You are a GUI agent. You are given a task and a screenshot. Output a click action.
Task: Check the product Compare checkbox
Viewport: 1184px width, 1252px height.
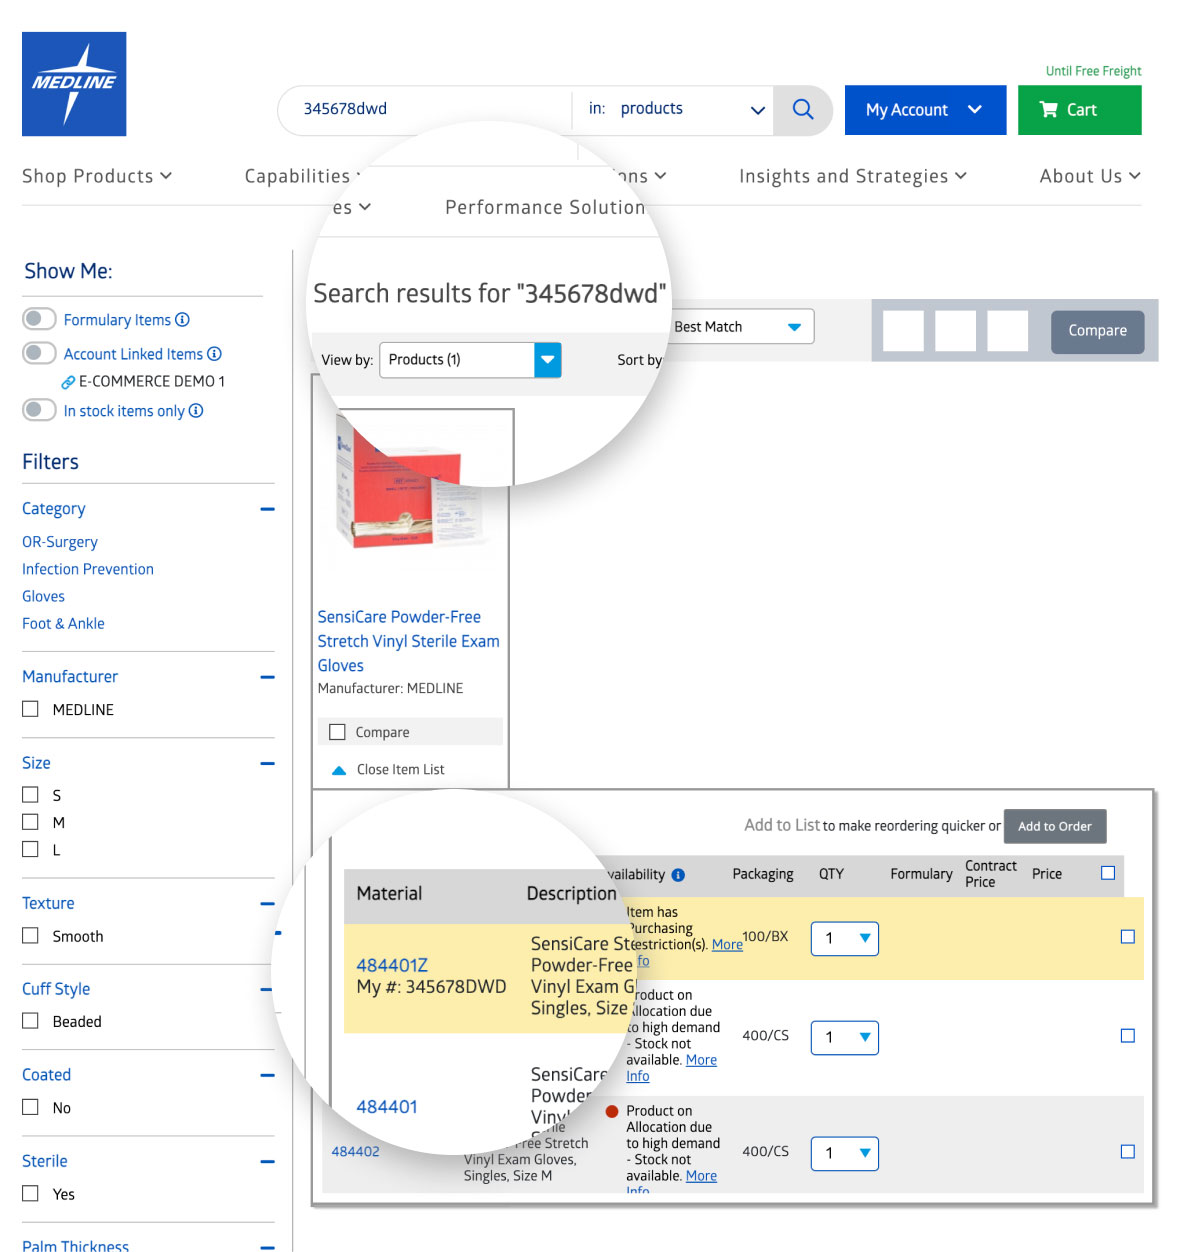coord(337,732)
